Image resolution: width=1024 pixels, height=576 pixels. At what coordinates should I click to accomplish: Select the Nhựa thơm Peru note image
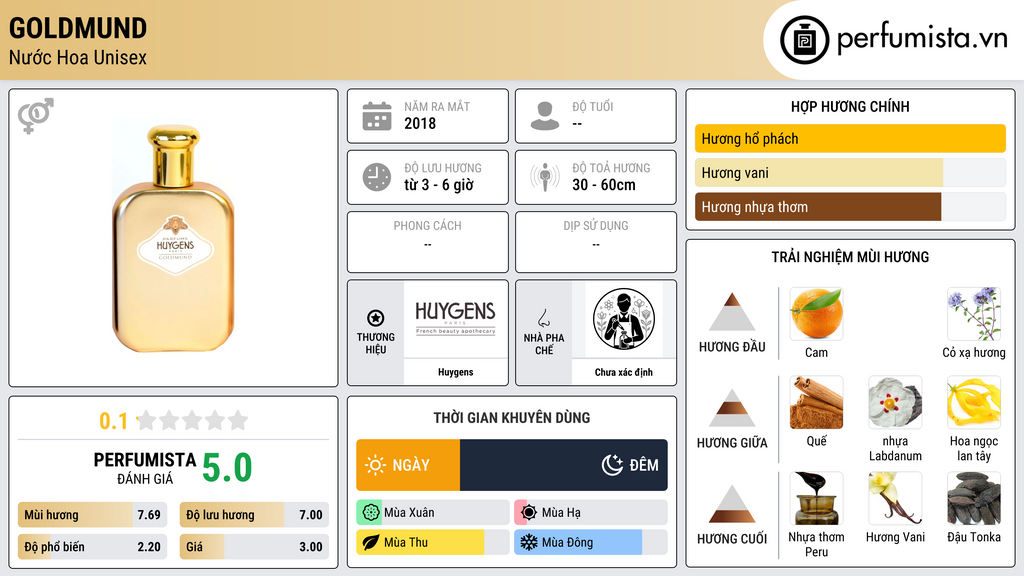[816, 498]
